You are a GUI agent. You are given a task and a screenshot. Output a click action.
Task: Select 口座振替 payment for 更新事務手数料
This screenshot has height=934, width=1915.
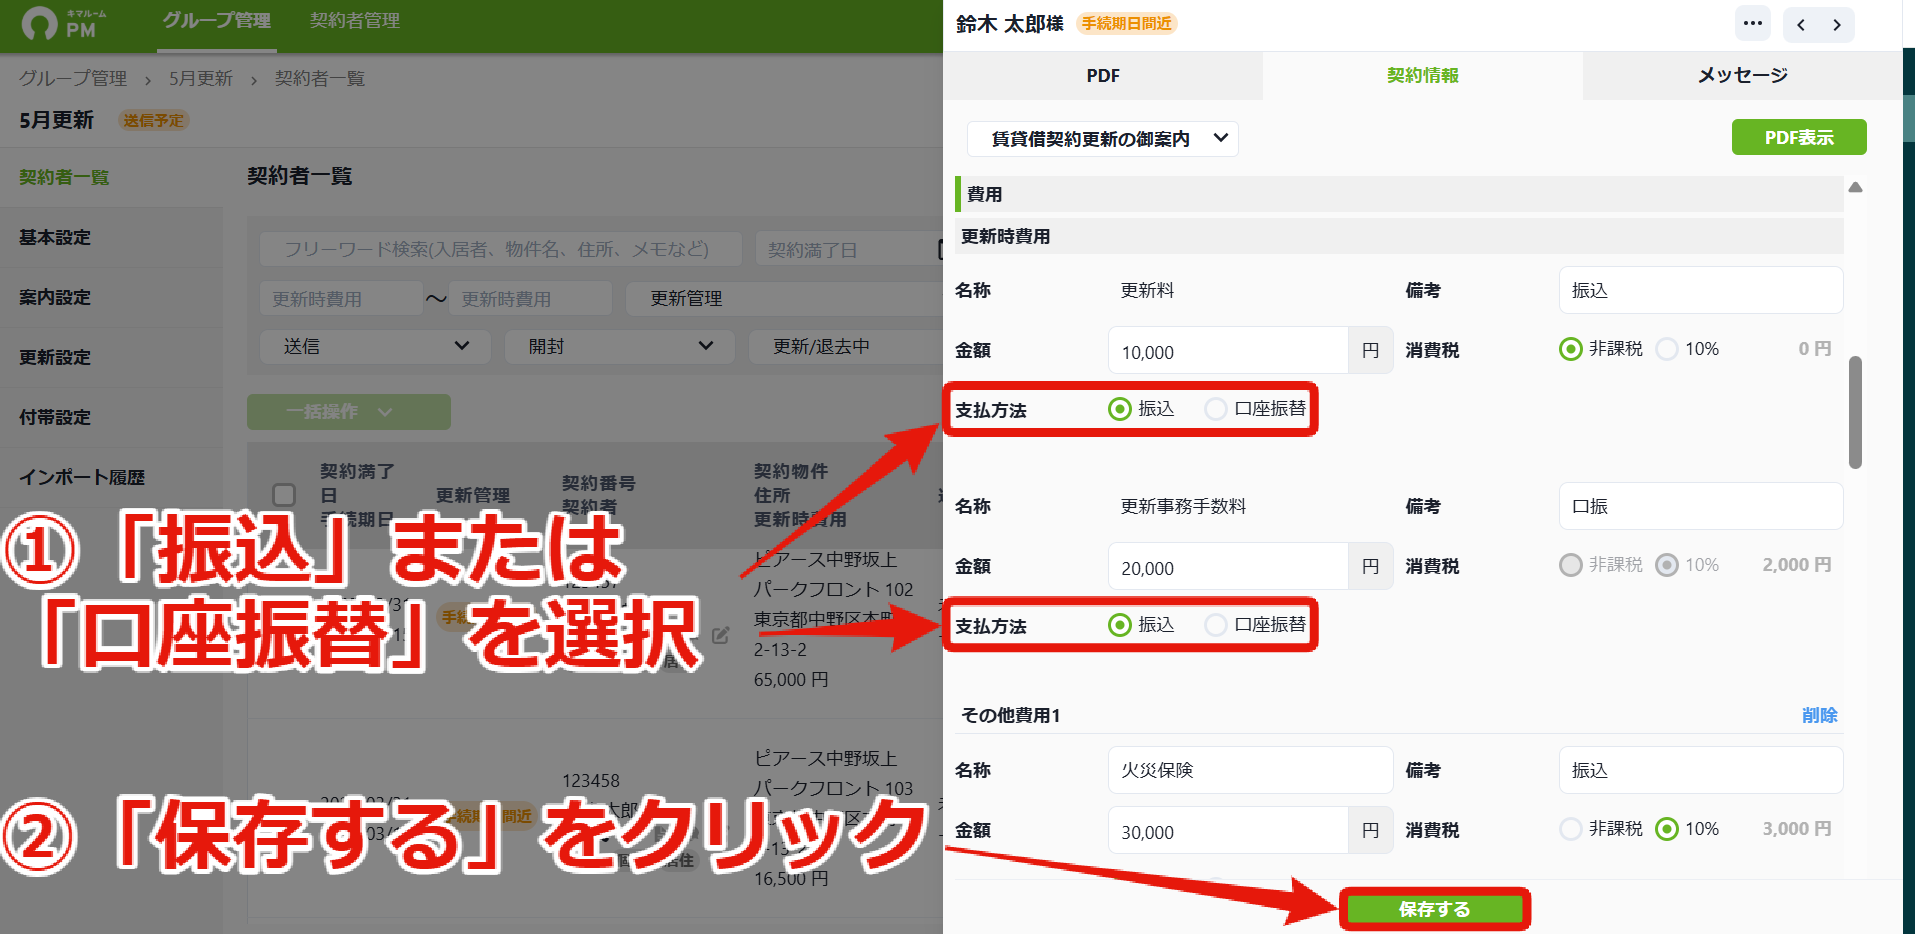pos(1216,625)
